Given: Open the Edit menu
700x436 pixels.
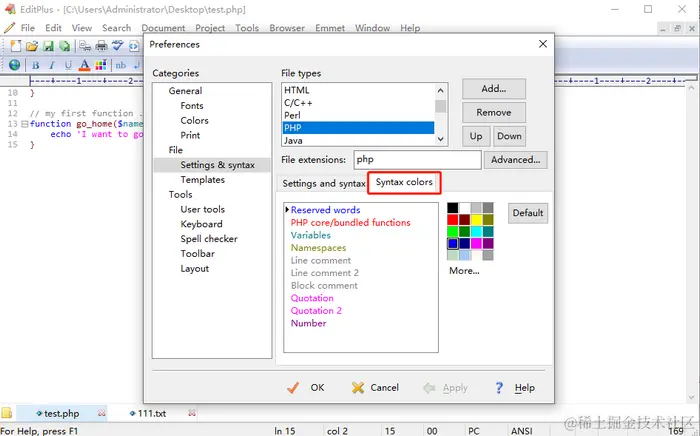Looking at the screenshot, I should pos(53,28).
